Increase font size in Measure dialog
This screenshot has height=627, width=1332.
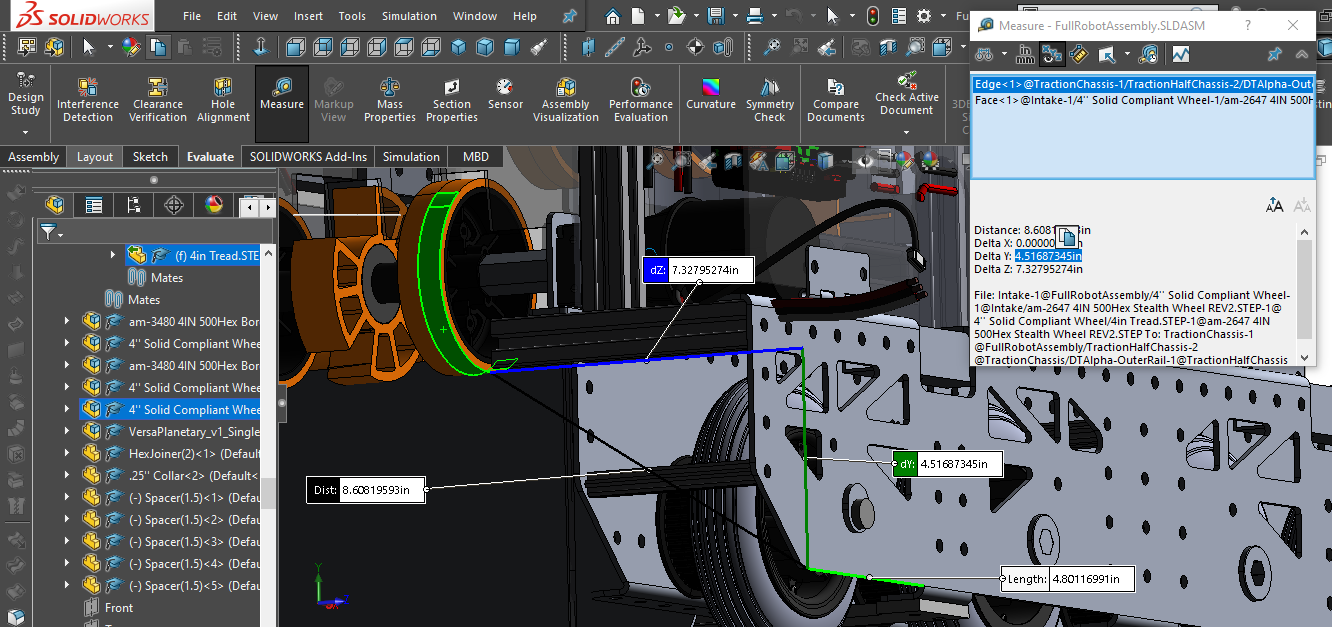pyautogui.click(x=1274, y=206)
